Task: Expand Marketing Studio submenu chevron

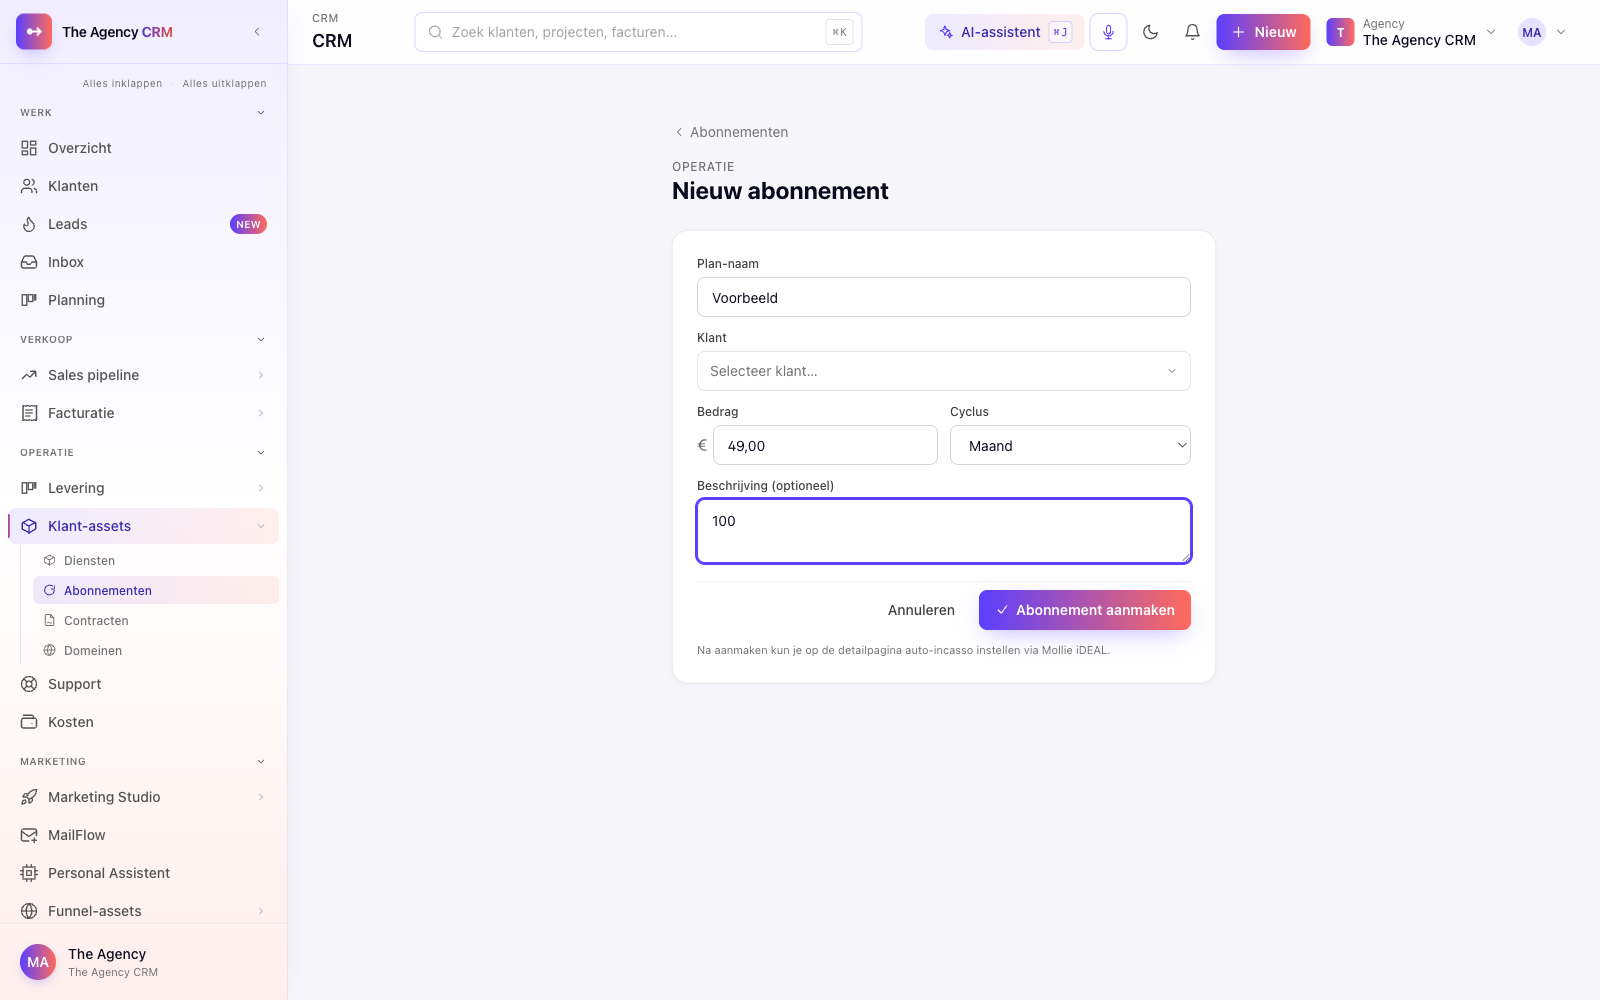Action: pyautogui.click(x=261, y=797)
